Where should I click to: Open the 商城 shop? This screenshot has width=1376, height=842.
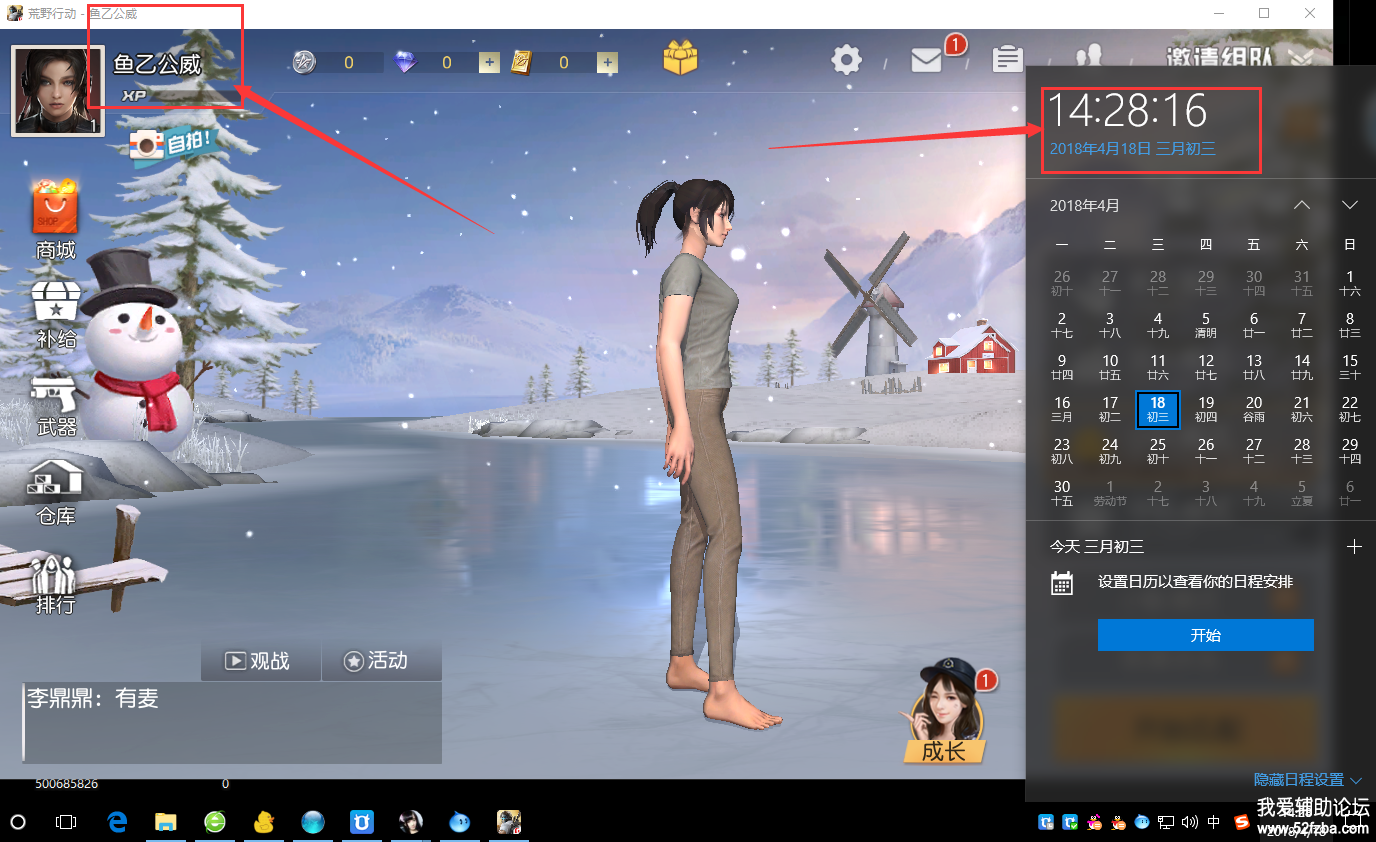point(56,220)
